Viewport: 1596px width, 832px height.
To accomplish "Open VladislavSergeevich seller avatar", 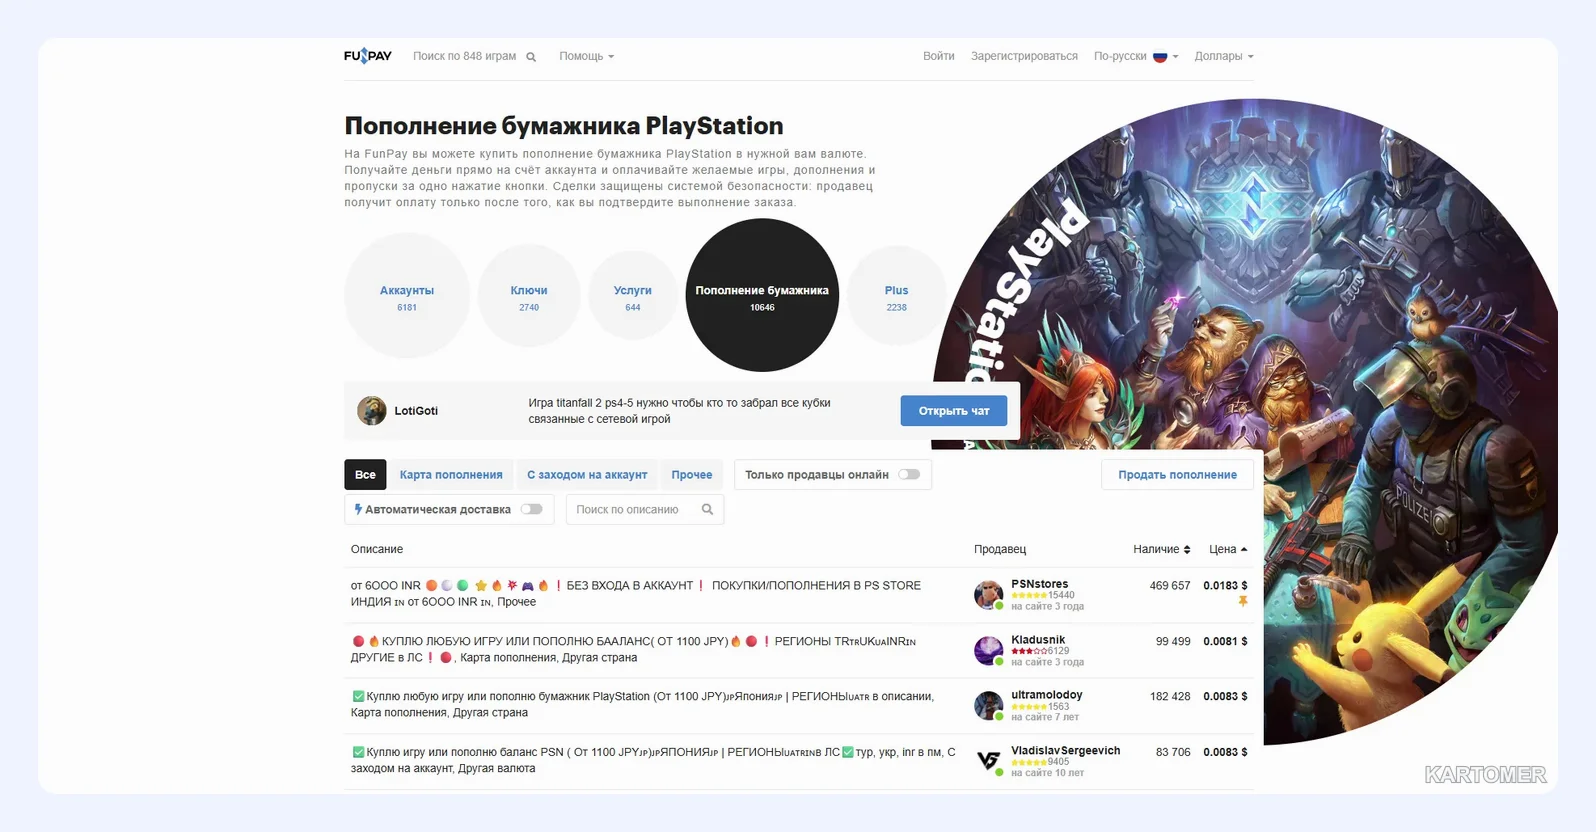I will (988, 762).
